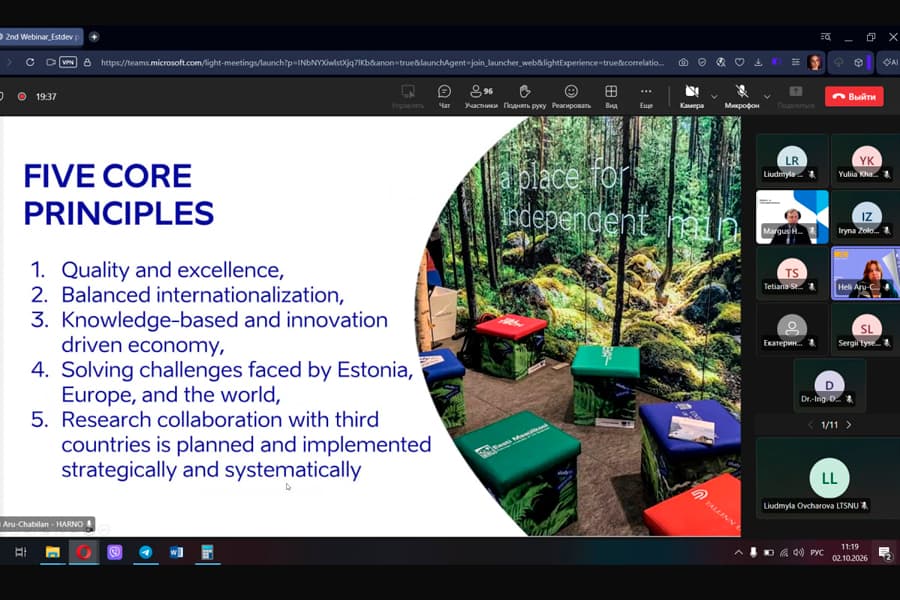Select the 2nd Webinar_Estdev tab
Viewport: 900px width, 600px height.
[40, 37]
